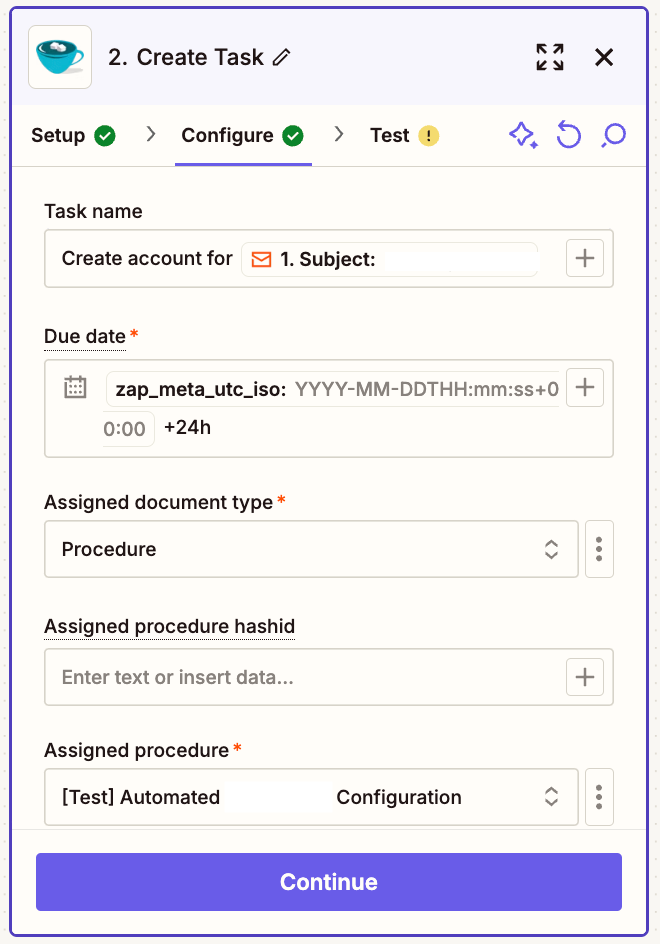
Task: Click the teacup app icon
Action: pos(60,57)
